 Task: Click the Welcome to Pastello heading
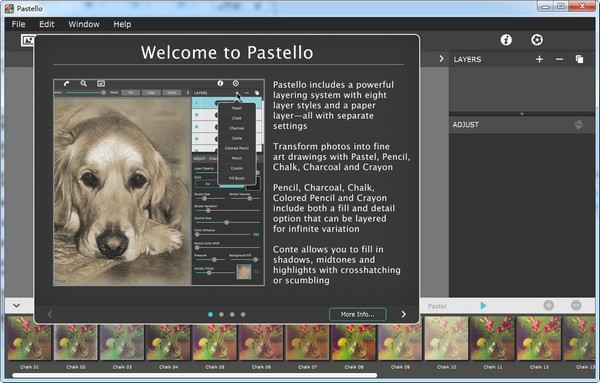point(227,52)
